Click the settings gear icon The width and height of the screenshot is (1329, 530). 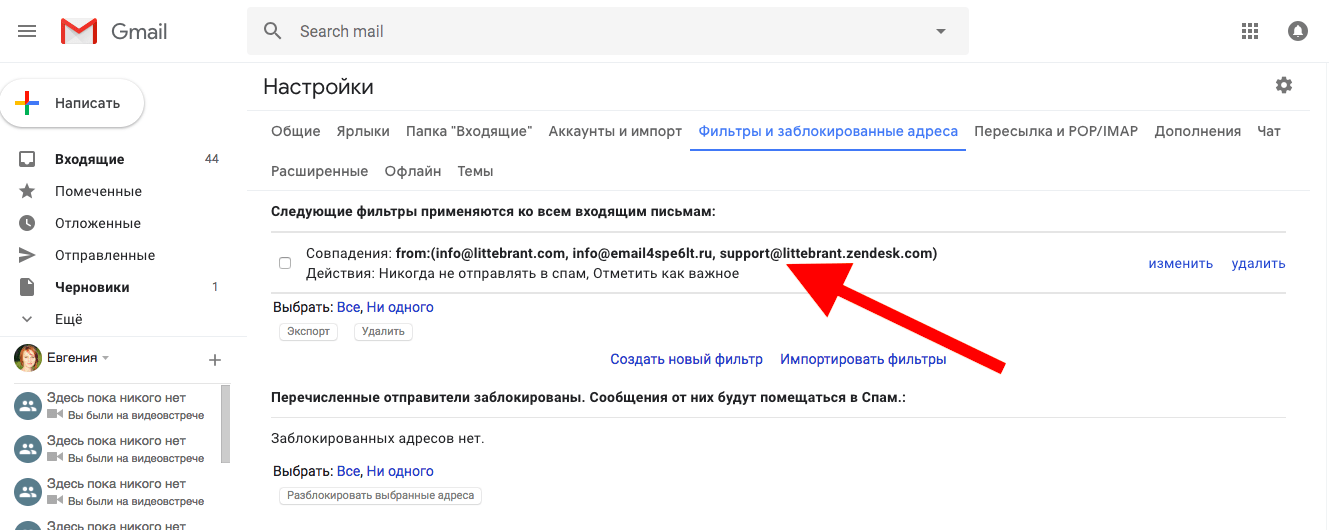(x=1284, y=85)
